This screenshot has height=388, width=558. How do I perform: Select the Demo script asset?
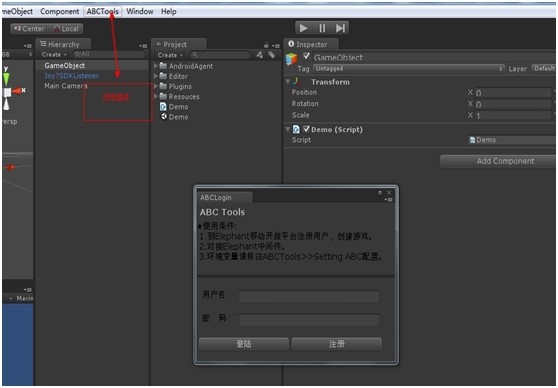point(174,107)
